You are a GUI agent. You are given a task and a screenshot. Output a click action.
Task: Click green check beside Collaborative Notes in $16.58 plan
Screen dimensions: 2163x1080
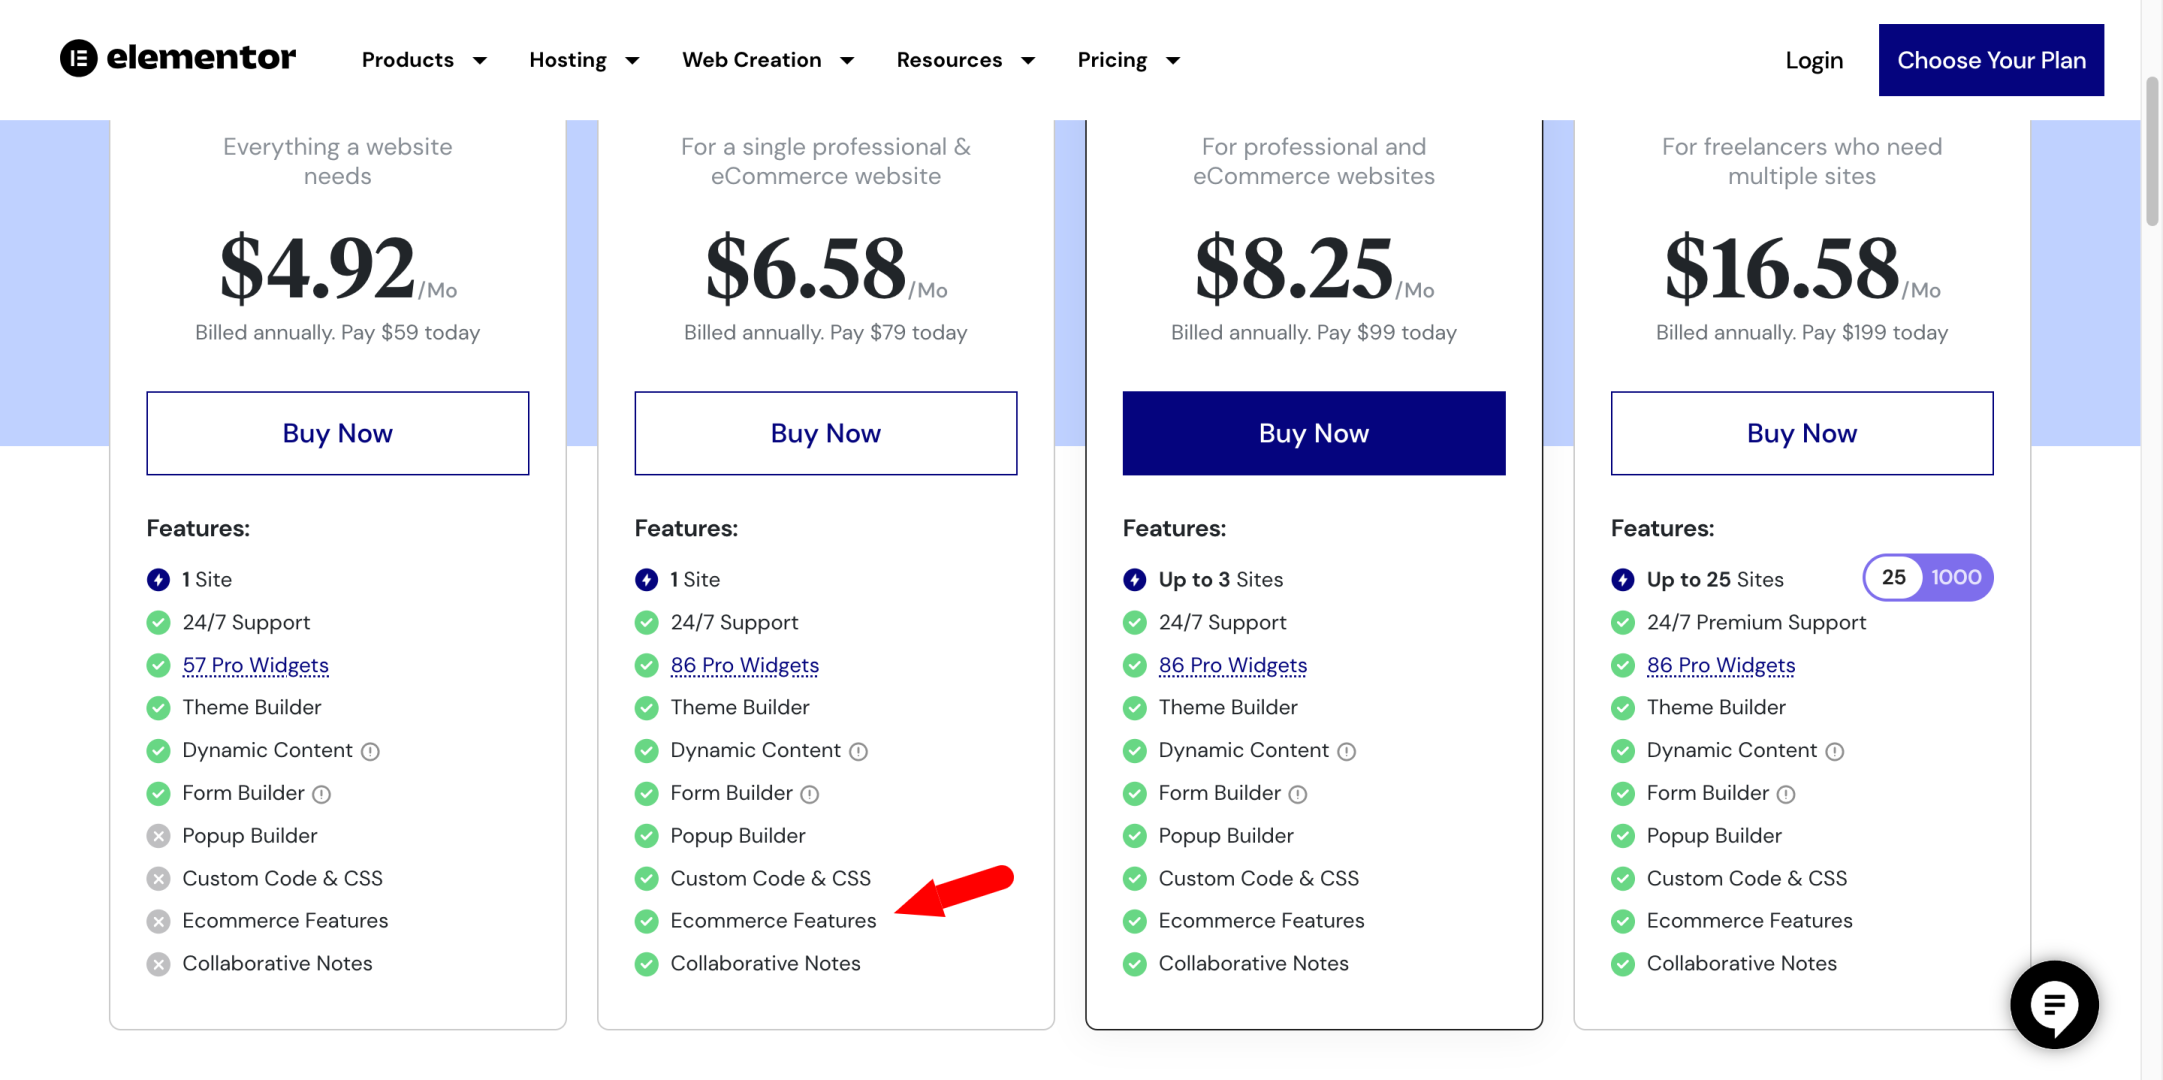coord(1622,964)
